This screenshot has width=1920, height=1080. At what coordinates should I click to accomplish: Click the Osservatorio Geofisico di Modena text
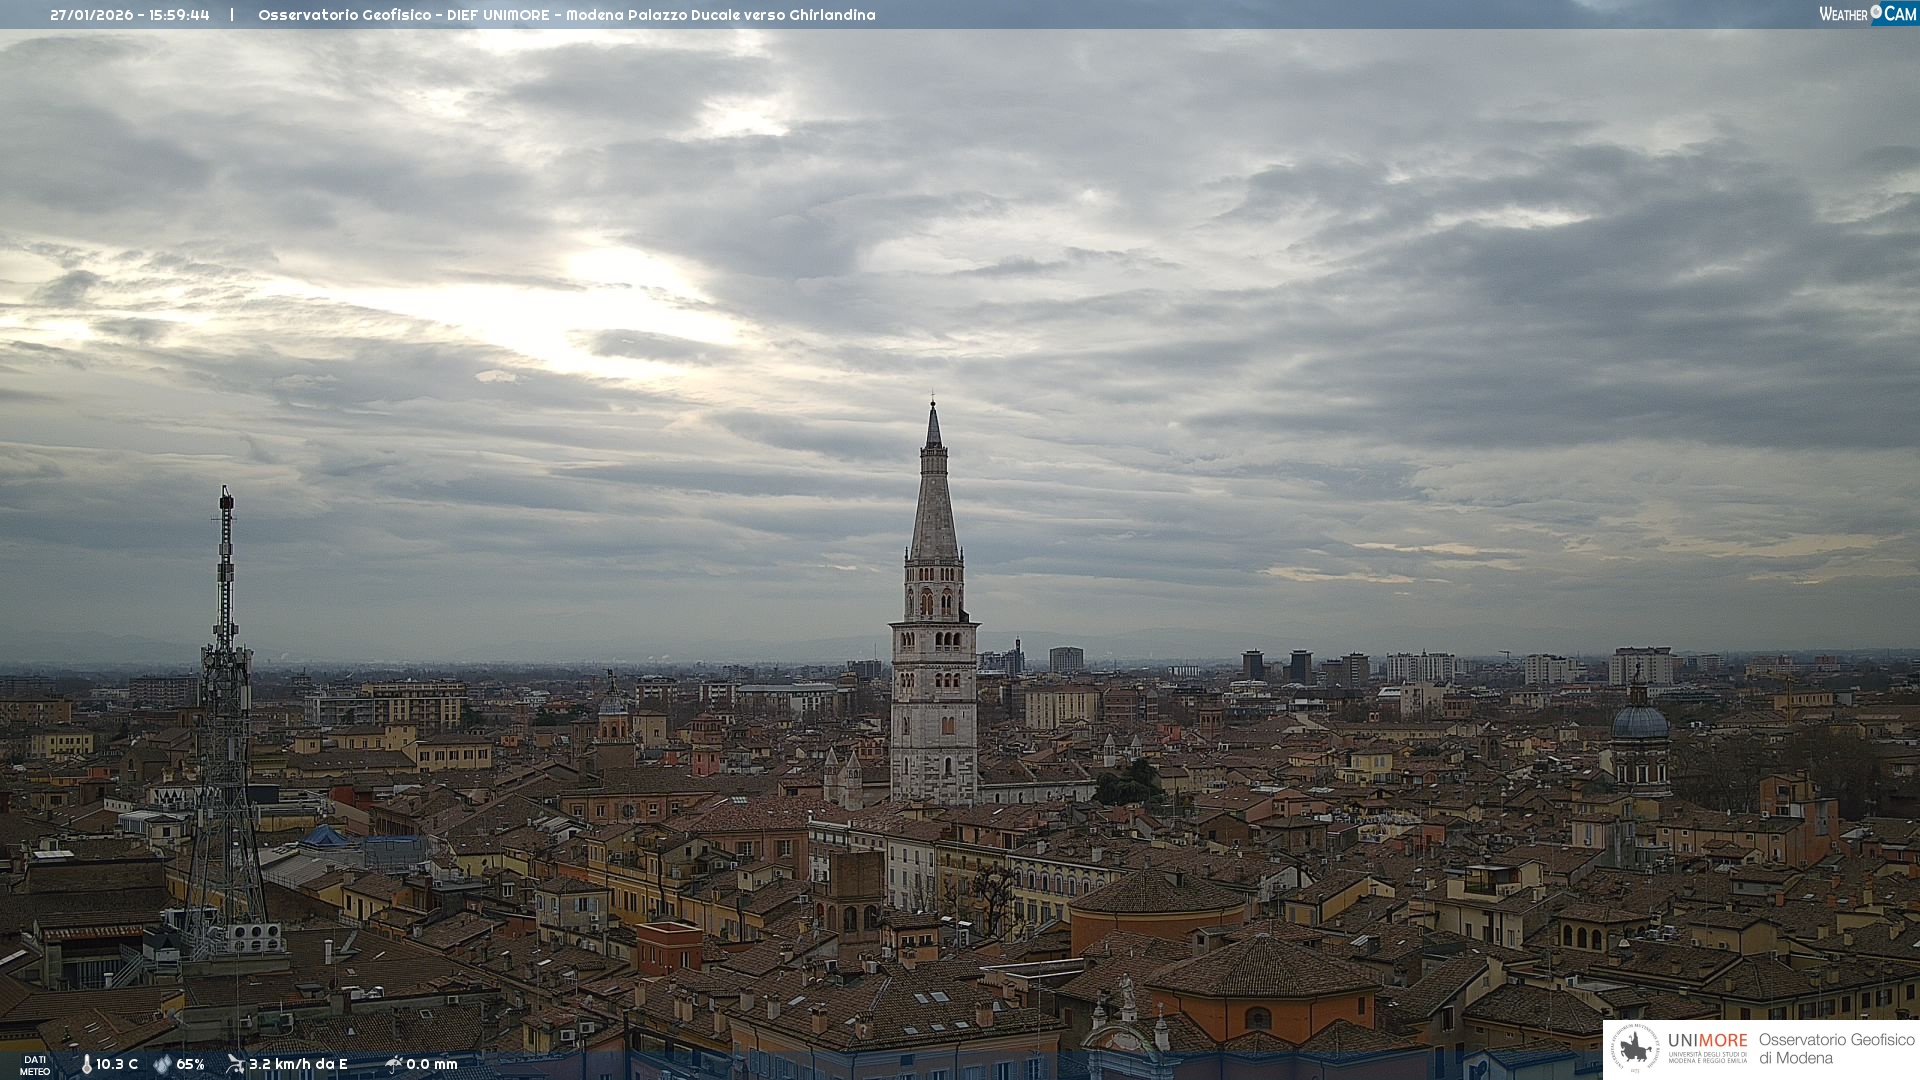pyautogui.click(x=1836, y=1049)
